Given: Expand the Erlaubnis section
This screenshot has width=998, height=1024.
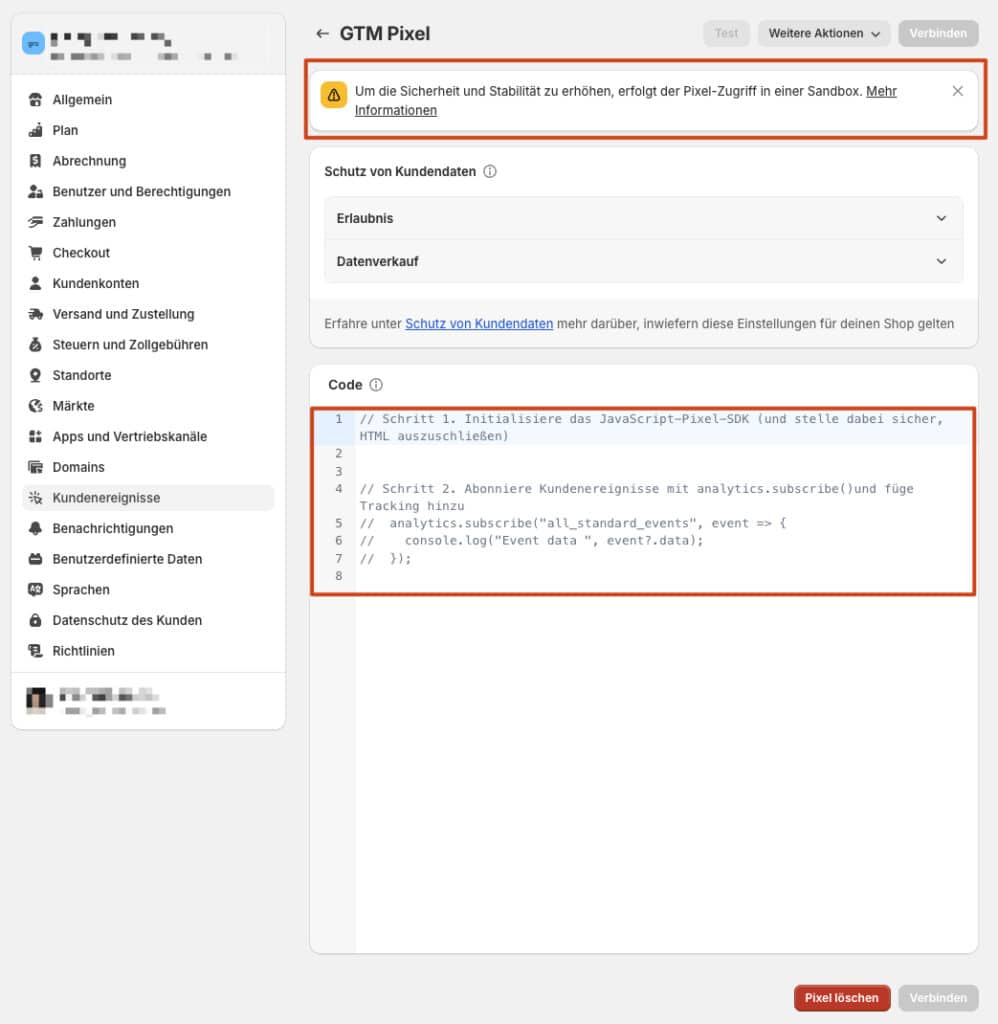Looking at the screenshot, I should [x=643, y=219].
